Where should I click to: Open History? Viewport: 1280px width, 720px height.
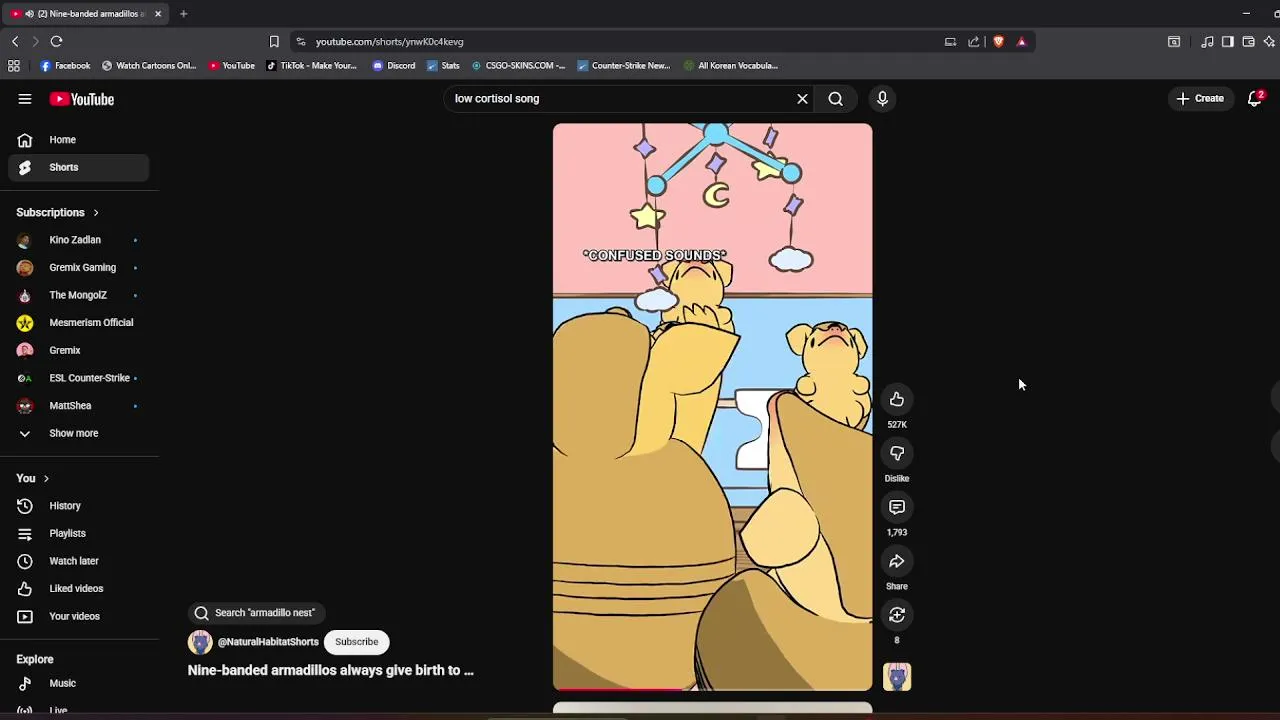pos(79,506)
